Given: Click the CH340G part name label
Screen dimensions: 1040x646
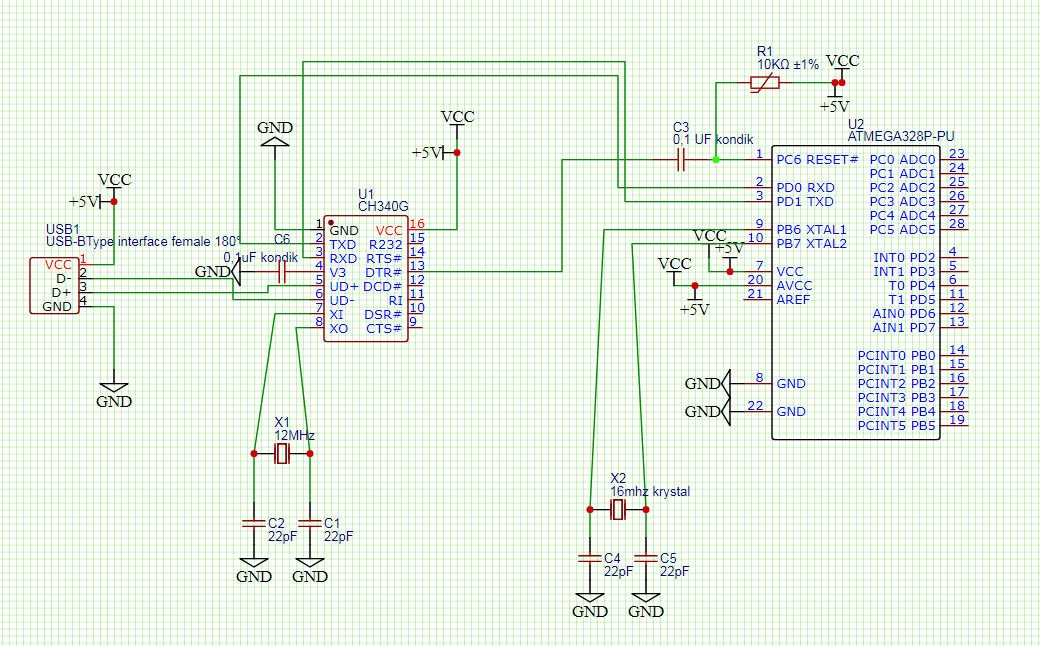Looking at the screenshot, I should click(384, 207).
